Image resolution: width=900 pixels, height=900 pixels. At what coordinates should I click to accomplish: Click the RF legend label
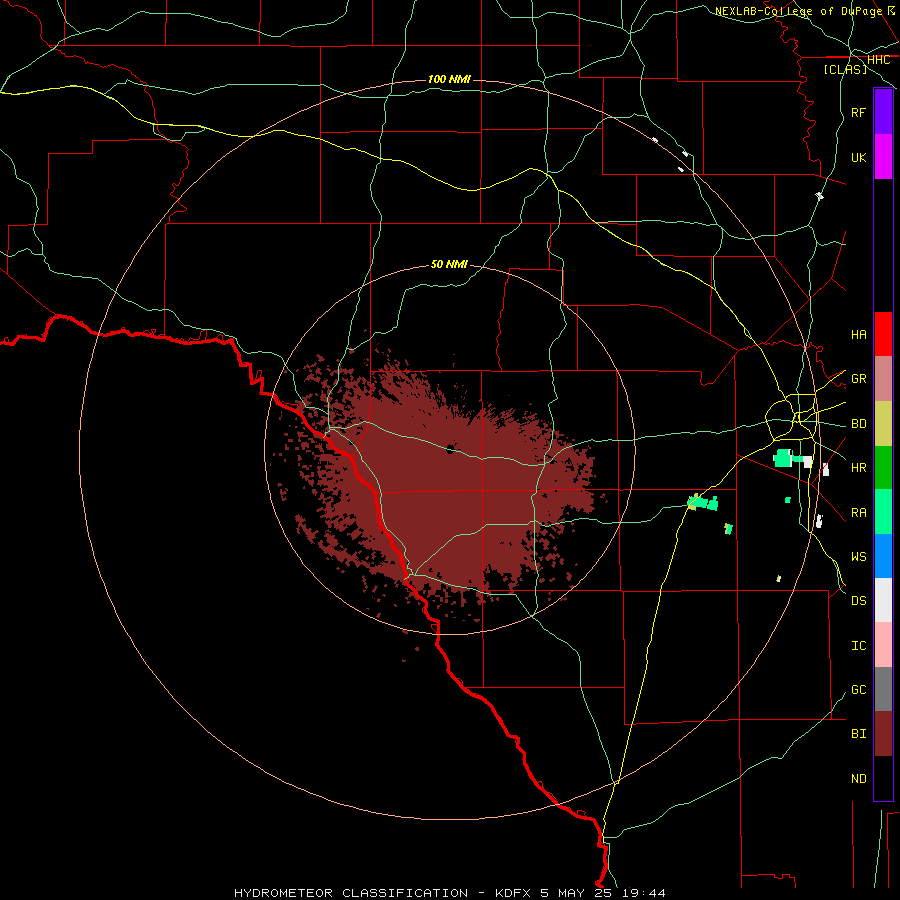pos(858,112)
